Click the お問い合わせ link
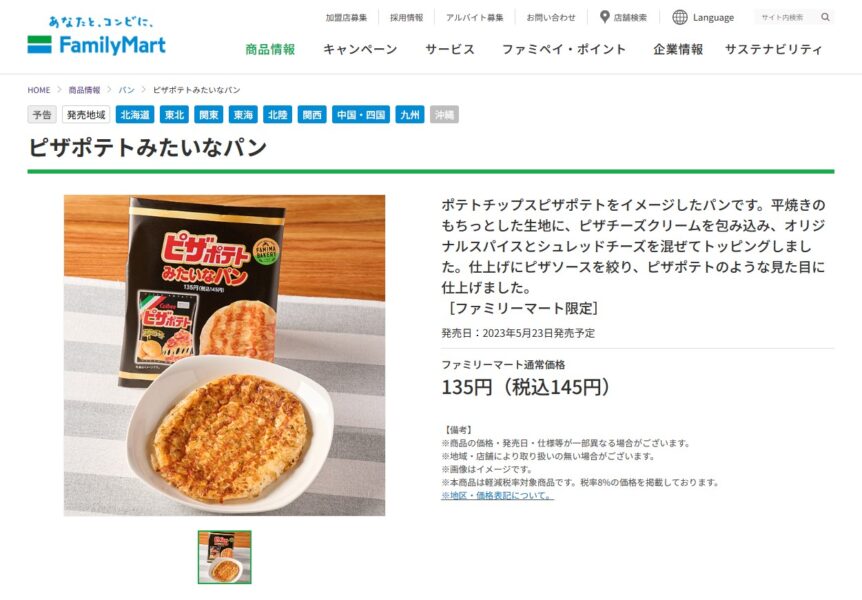862x600 pixels. tap(551, 18)
